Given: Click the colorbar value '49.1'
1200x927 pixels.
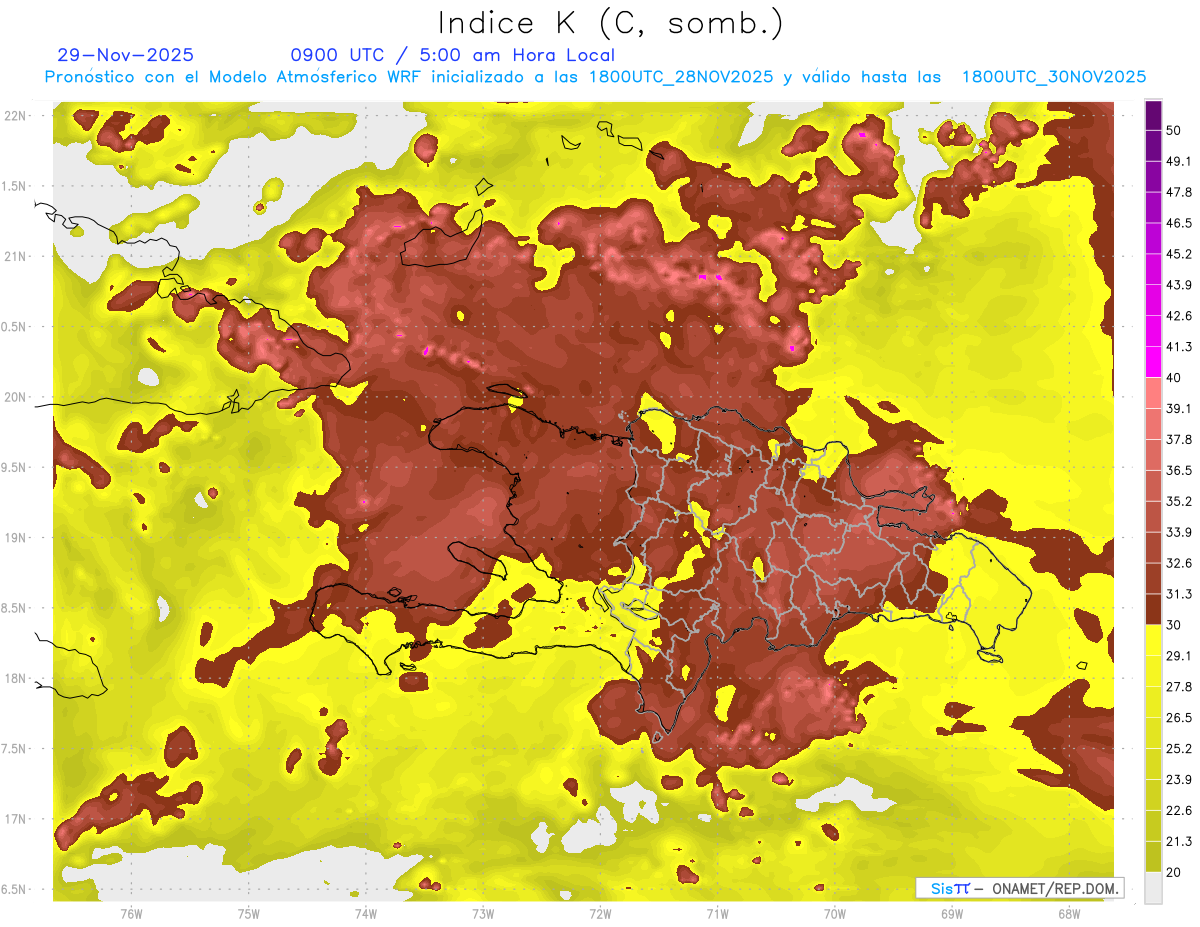Looking at the screenshot, I should 1179,161.
